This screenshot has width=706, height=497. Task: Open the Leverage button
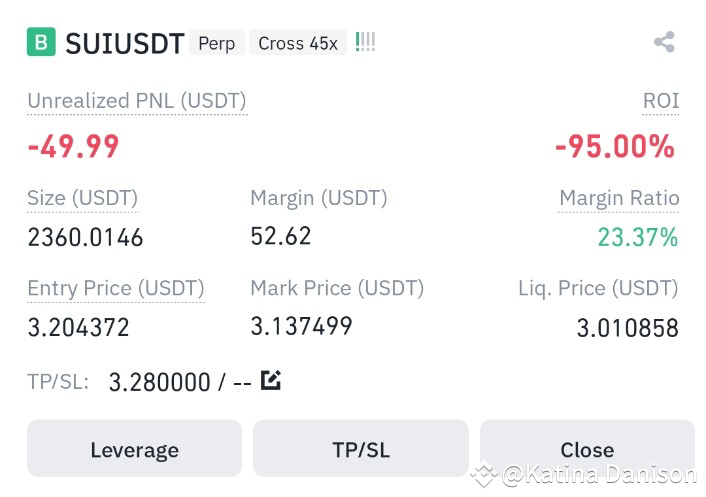click(134, 448)
